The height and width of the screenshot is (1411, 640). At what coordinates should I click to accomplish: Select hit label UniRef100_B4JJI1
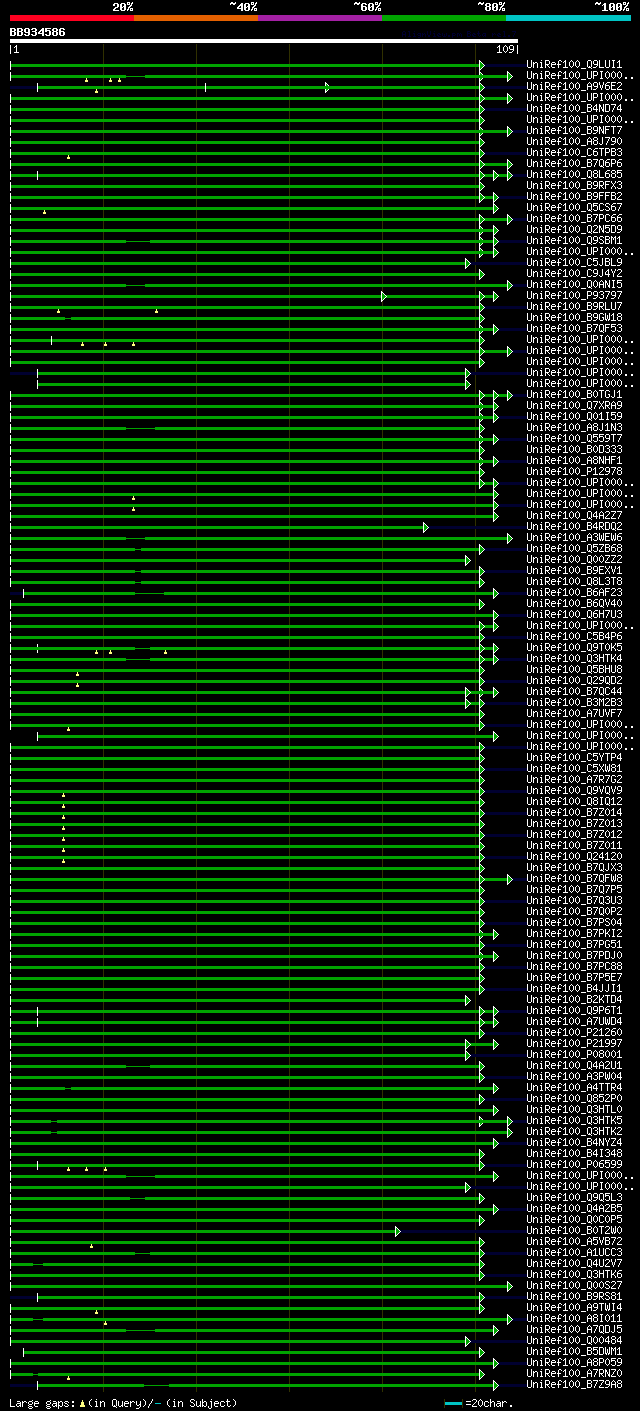click(574, 989)
